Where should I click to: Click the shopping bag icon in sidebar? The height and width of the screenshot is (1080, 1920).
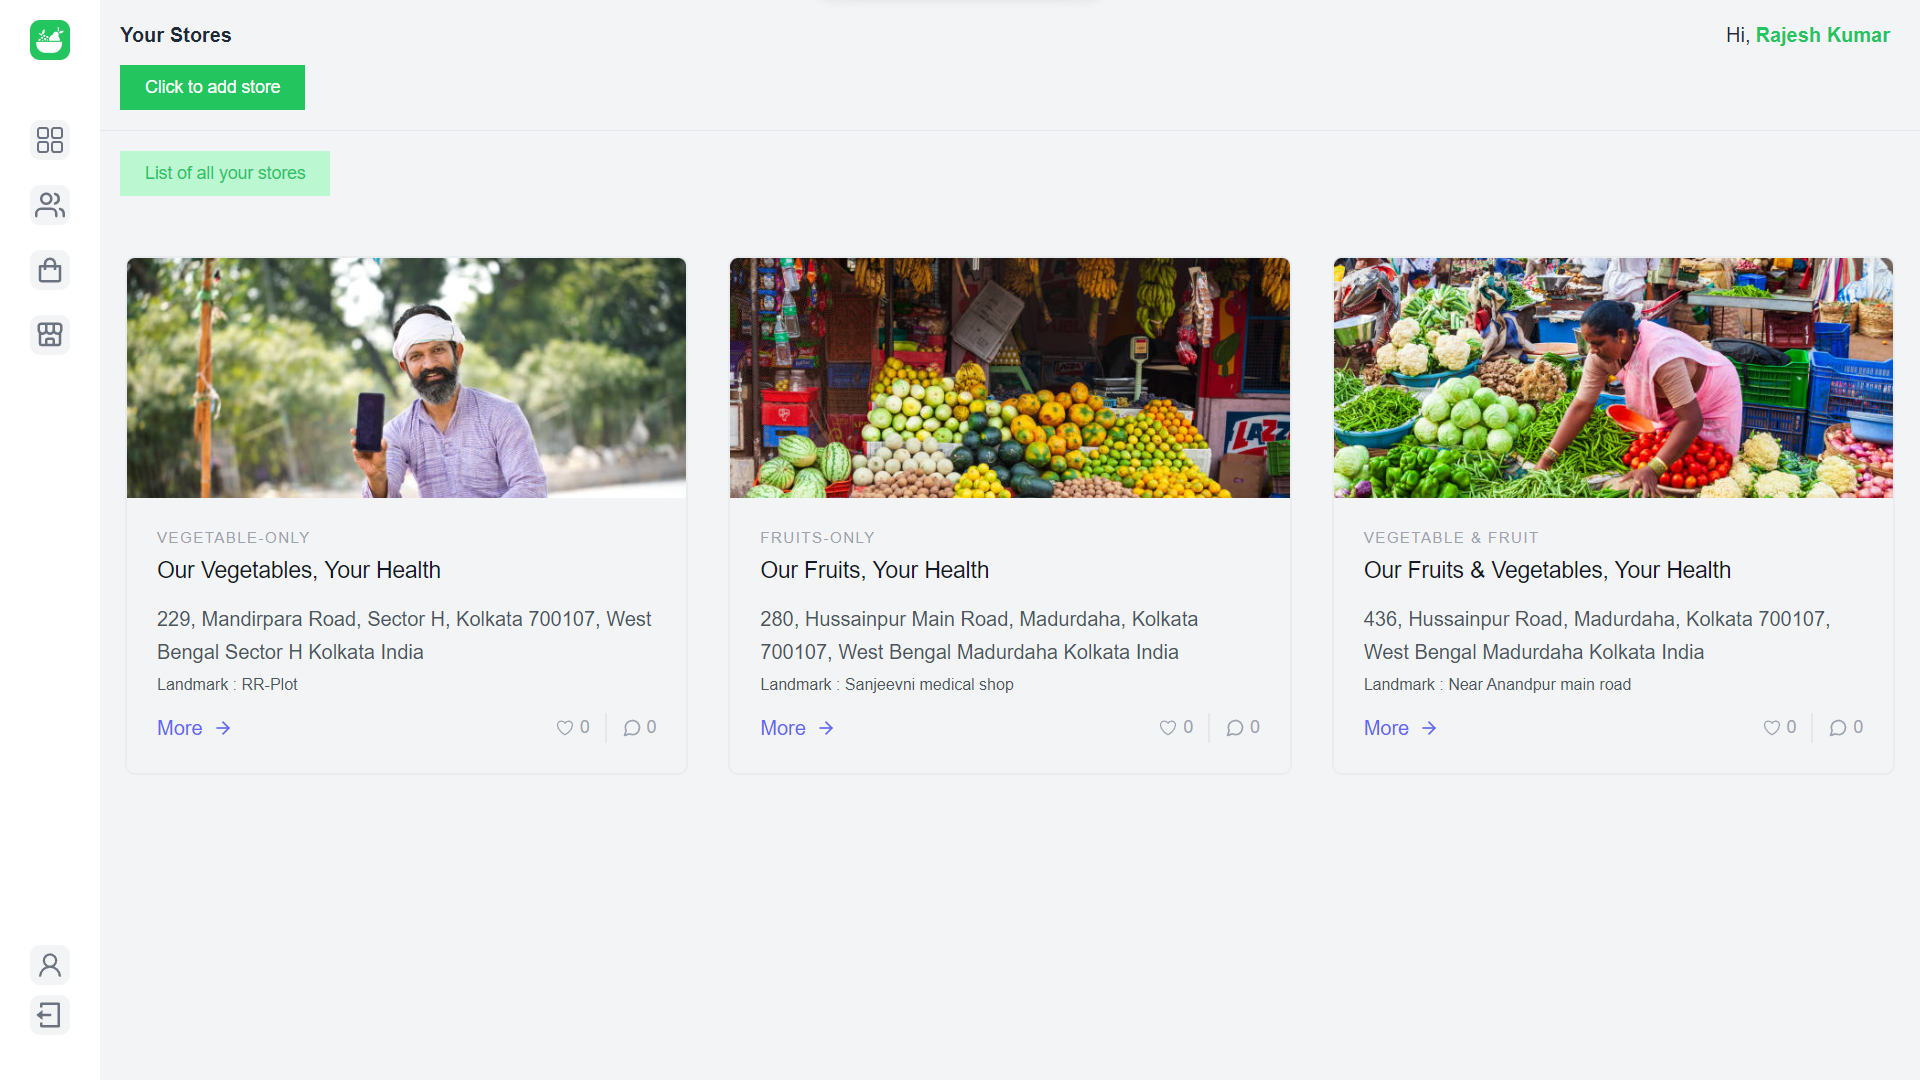click(x=50, y=270)
